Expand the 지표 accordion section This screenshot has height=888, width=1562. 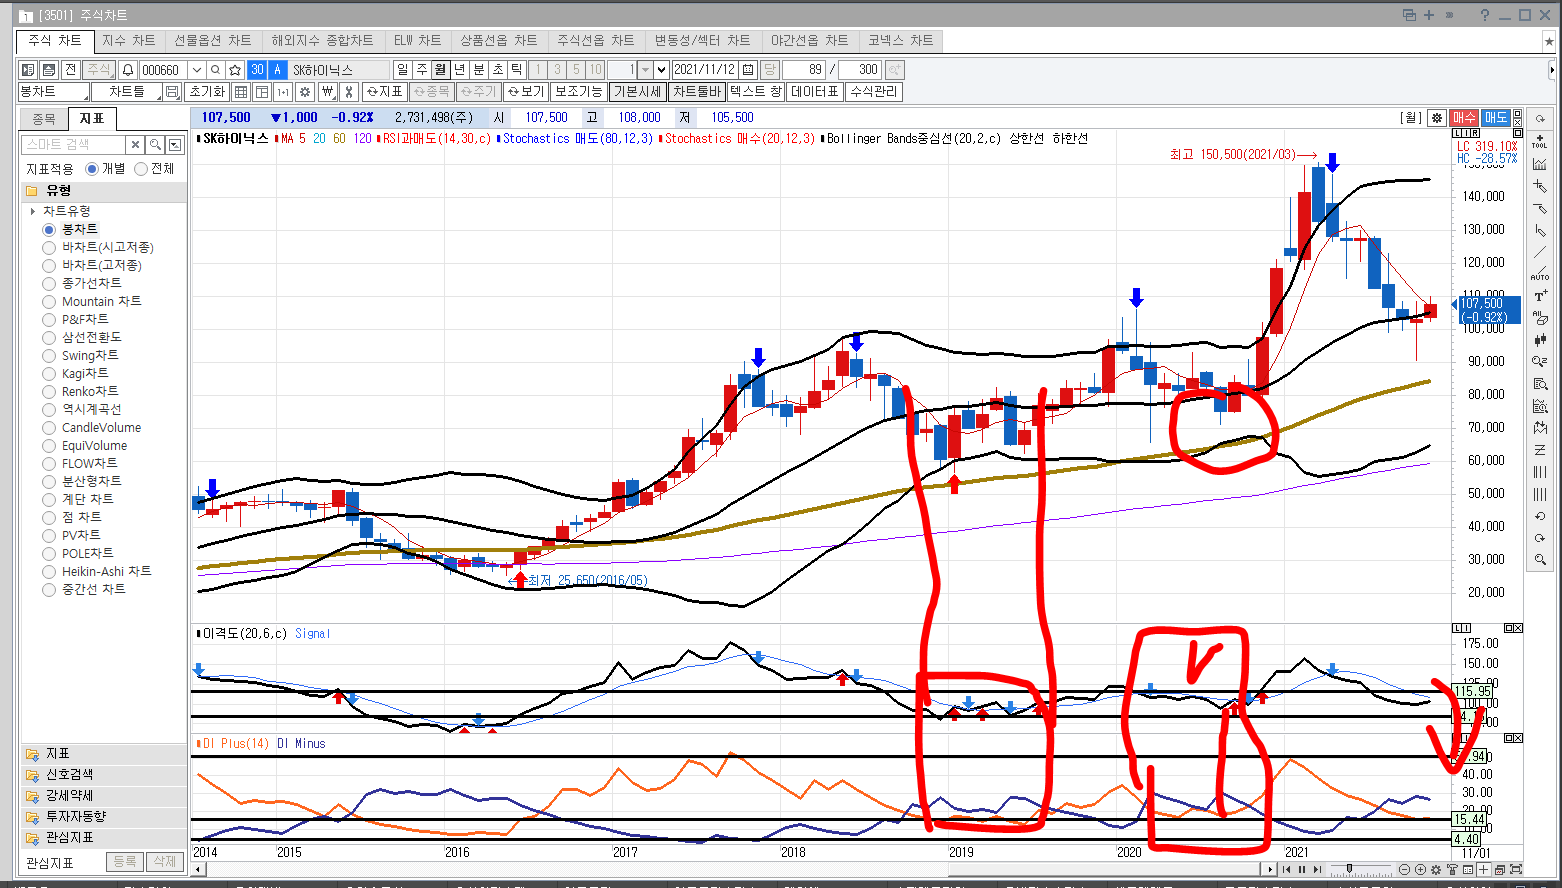103,753
